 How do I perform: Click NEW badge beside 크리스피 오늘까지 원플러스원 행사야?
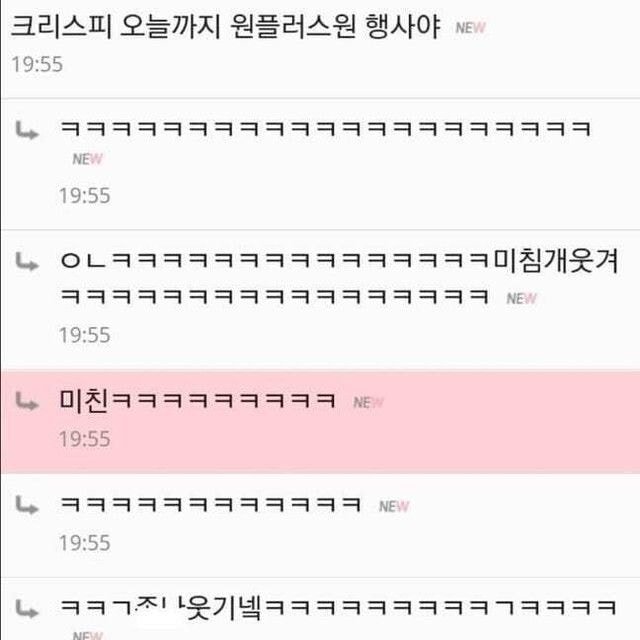click(x=470, y=28)
